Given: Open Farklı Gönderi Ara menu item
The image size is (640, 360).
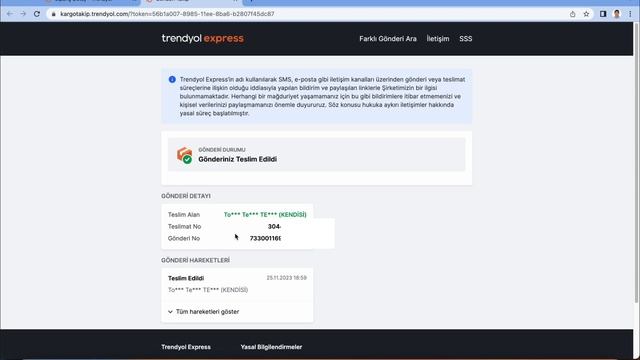Looking at the screenshot, I should click(388, 39).
